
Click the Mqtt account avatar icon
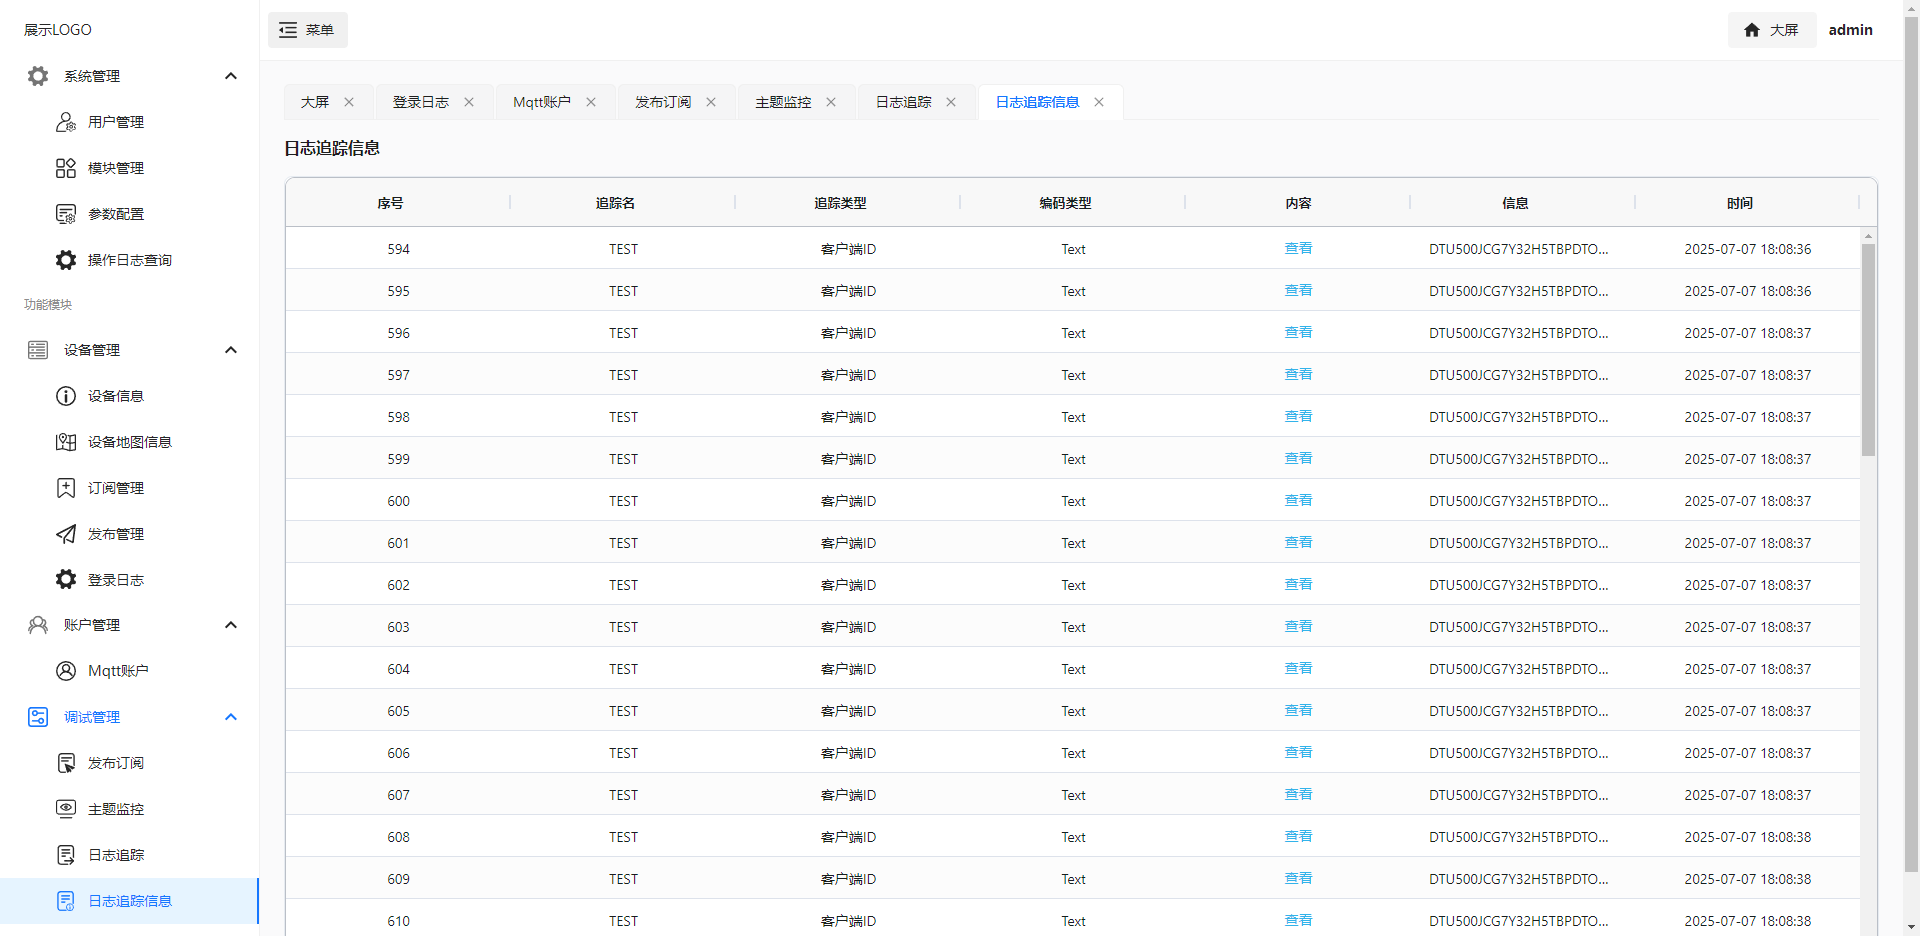click(66, 671)
